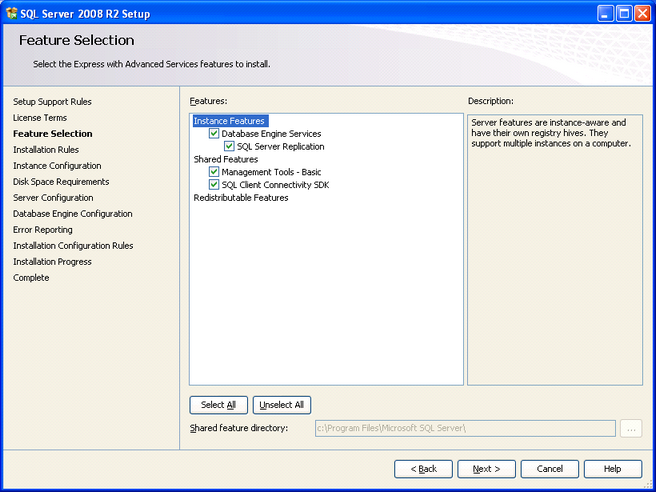
Task: Toggle the Database Engine Services checkbox
Action: [214, 134]
